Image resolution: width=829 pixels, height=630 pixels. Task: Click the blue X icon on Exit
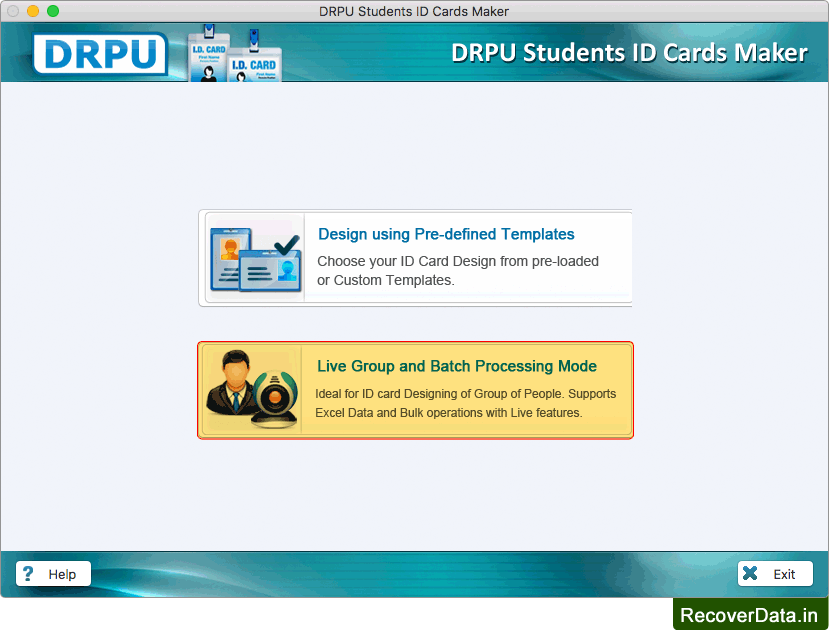[x=750, y=573]
